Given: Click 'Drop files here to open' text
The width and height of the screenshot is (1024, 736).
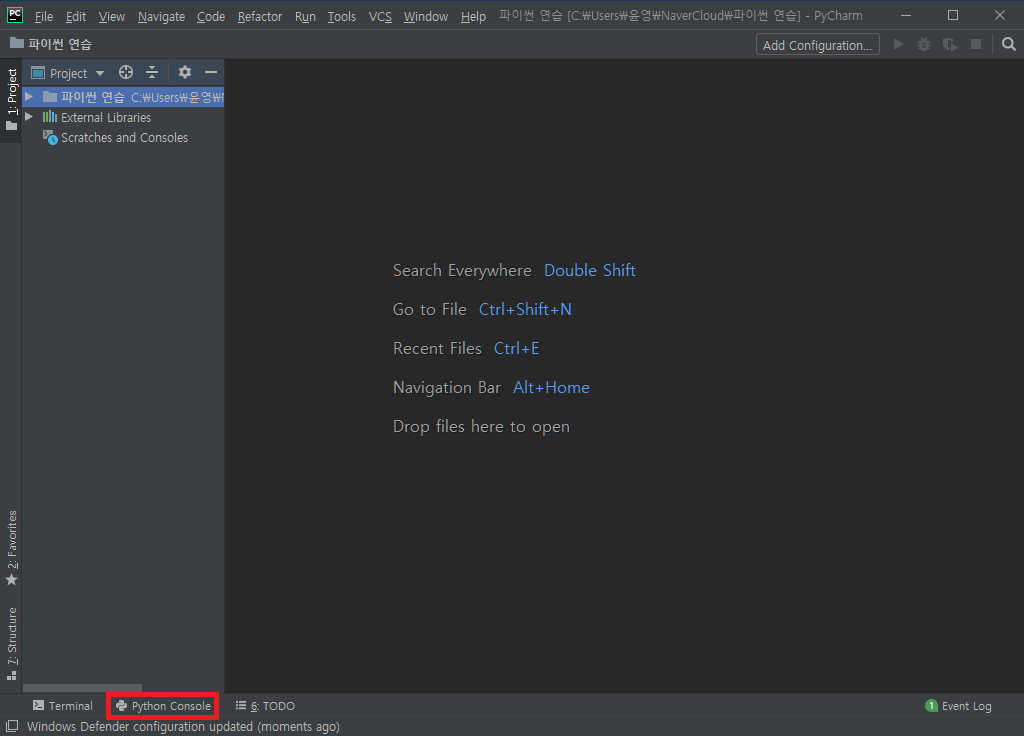Looking at the screenshot, I should [x=481, y=427].
